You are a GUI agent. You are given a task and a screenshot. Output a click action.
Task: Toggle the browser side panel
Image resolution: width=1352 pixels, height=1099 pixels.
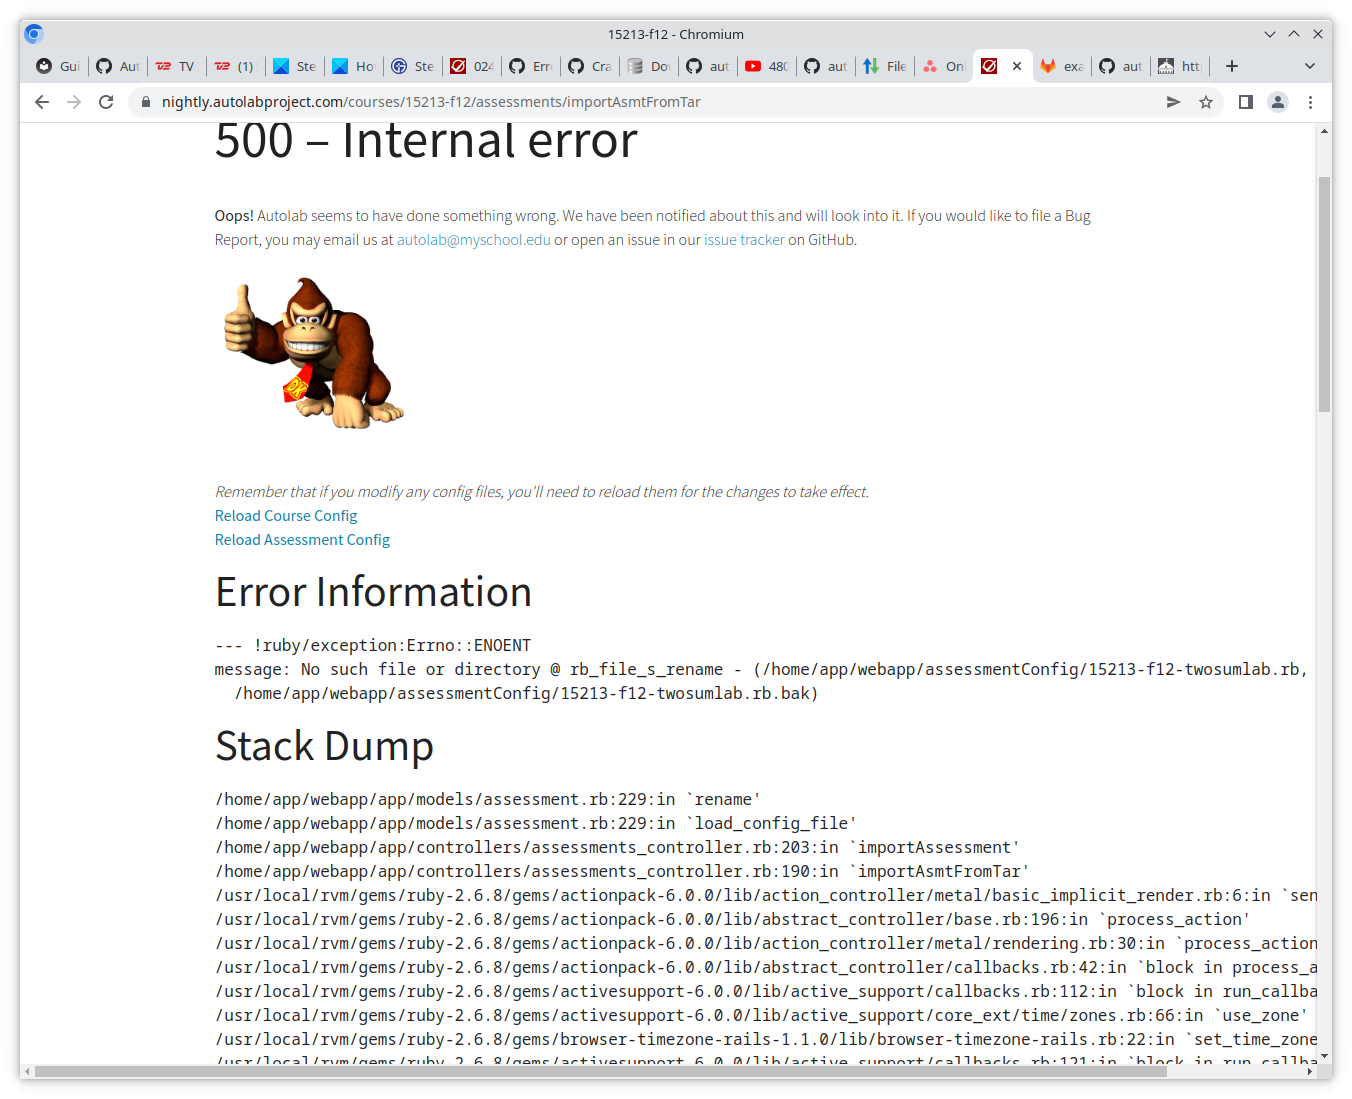[x=1245, y=102]
